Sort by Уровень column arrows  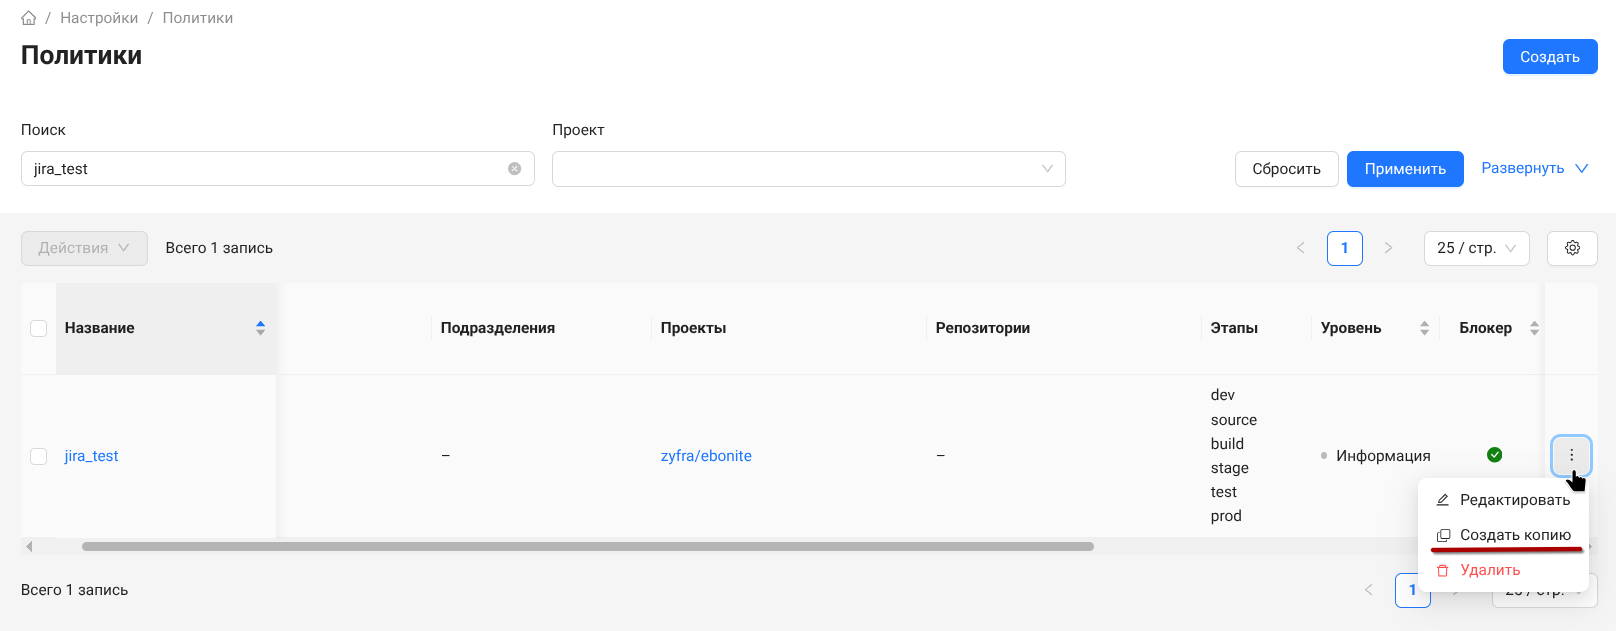coord(1424,328)
